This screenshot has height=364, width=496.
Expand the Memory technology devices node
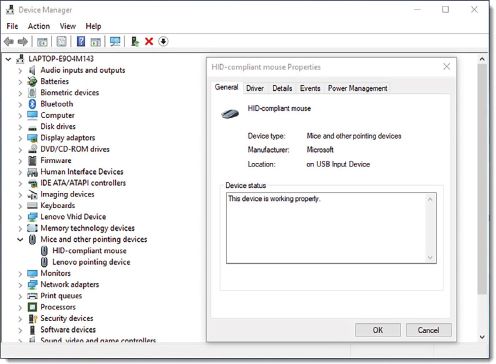(x=20, y=229)
